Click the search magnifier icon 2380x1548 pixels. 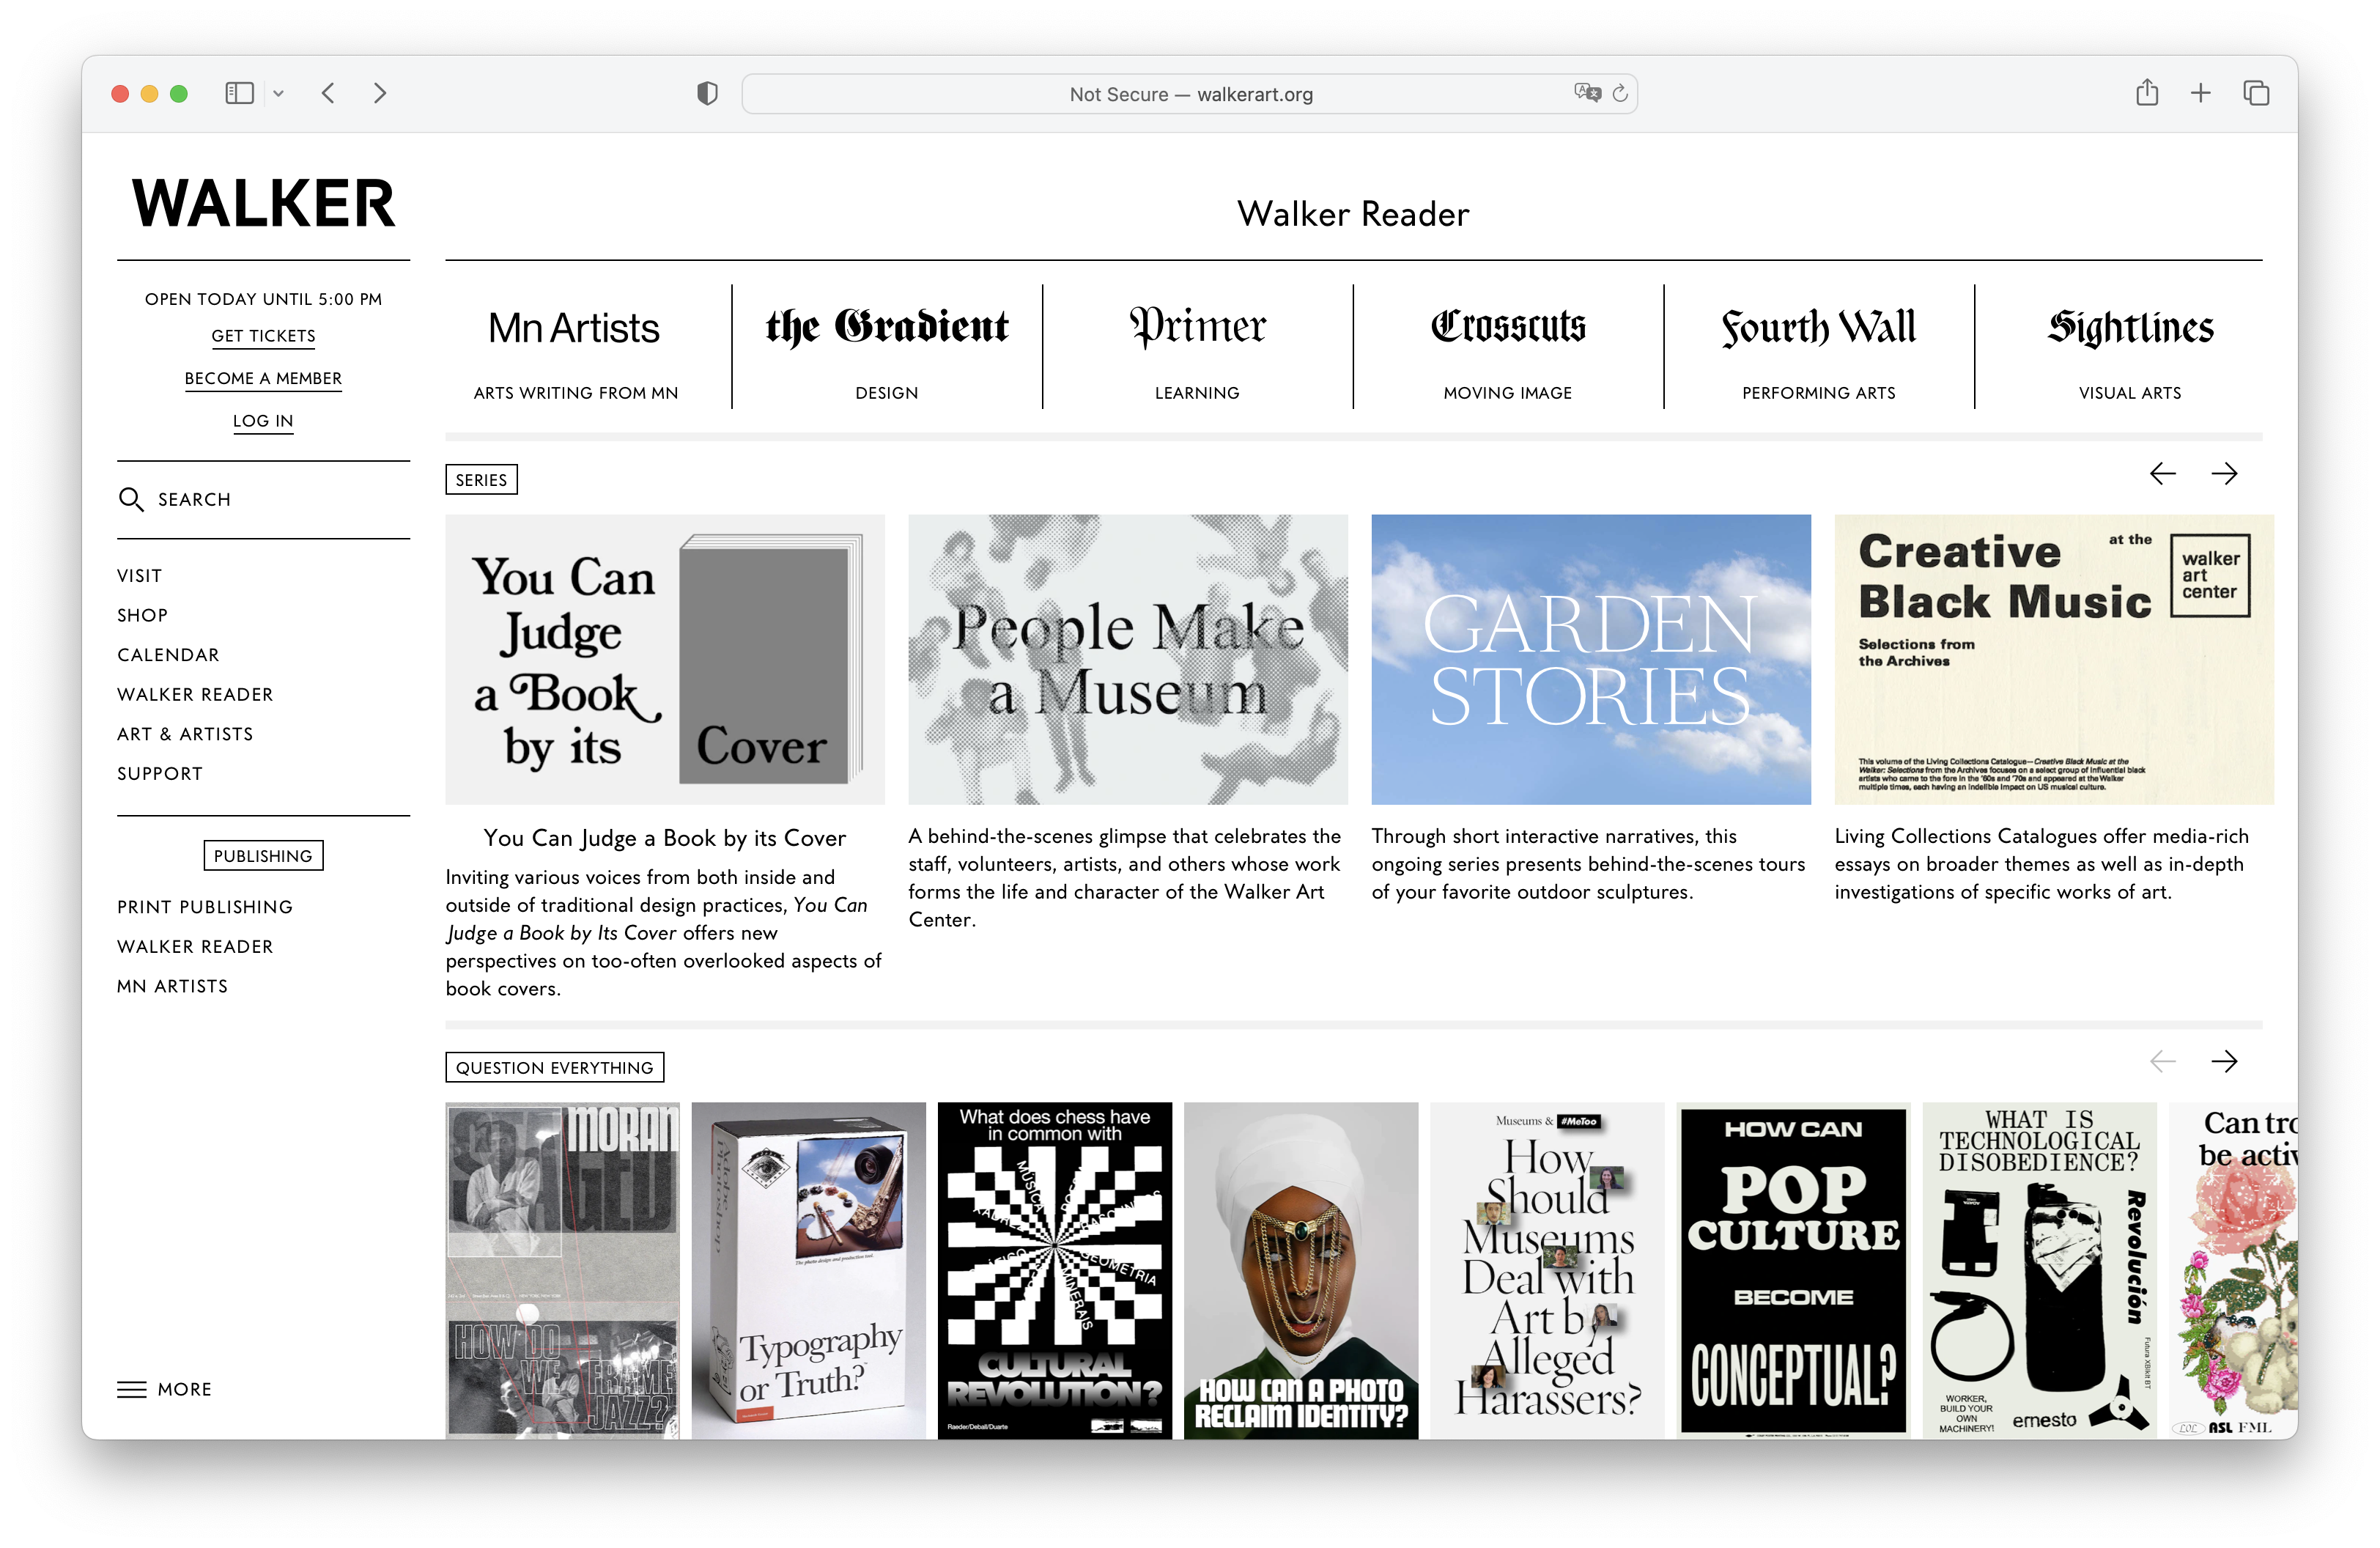131,499
